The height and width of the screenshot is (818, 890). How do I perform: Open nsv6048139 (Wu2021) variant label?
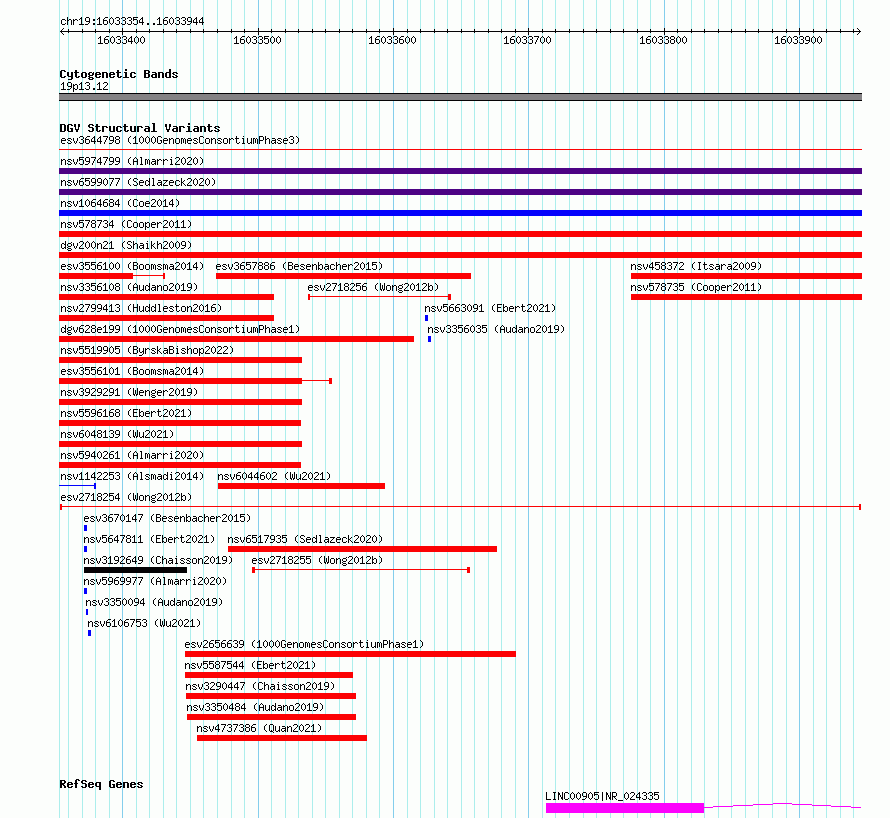117,434
